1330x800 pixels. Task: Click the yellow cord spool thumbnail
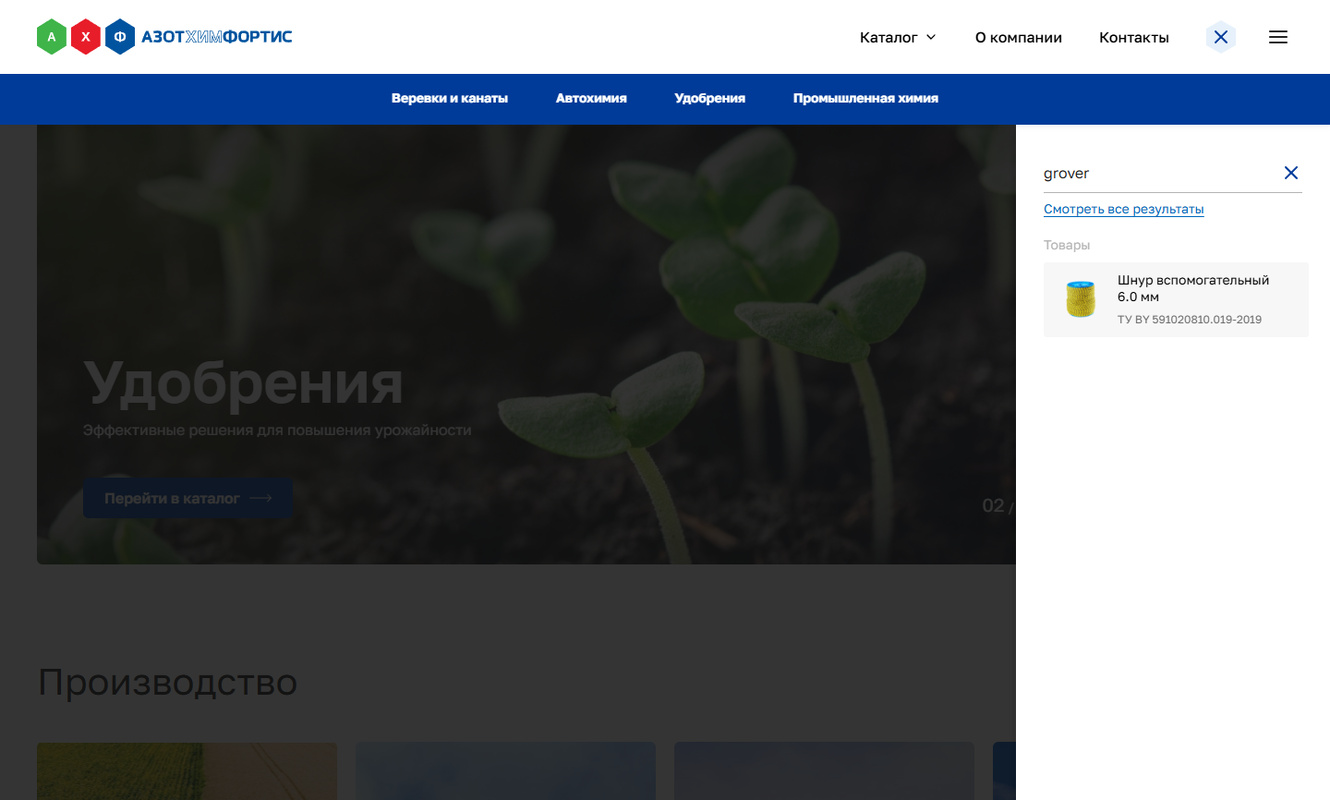(x=1081, y=299)
